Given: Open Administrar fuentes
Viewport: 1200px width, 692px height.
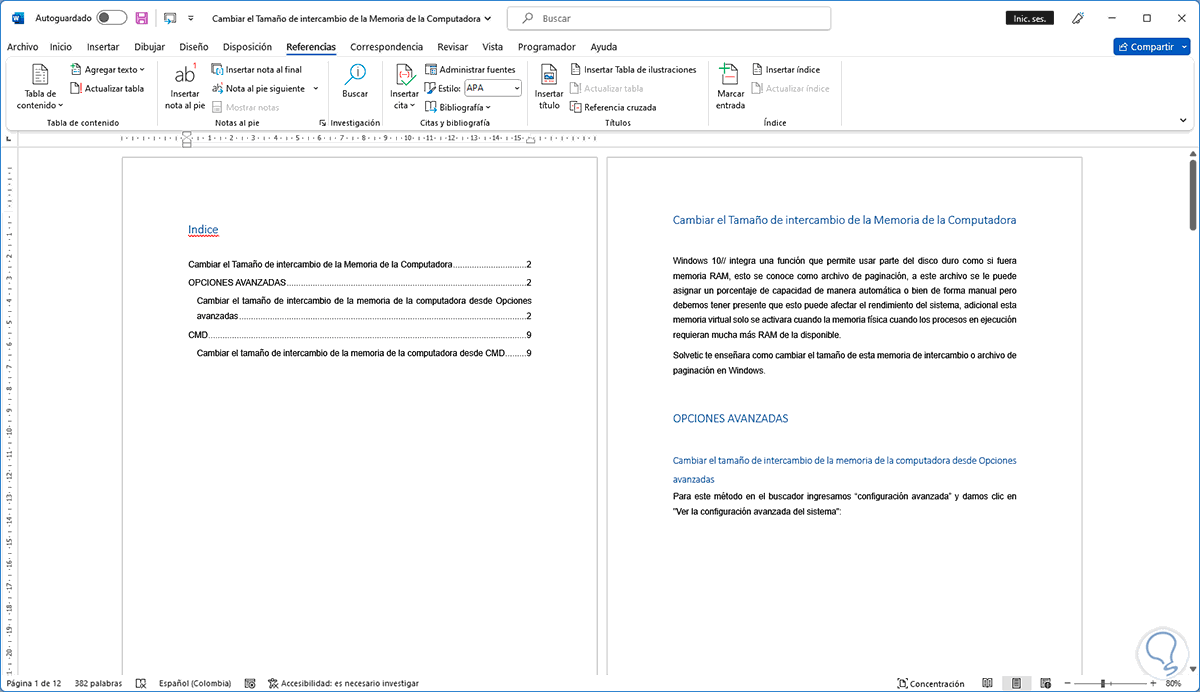Looking at the screenshot, I should tap(470, 70).
